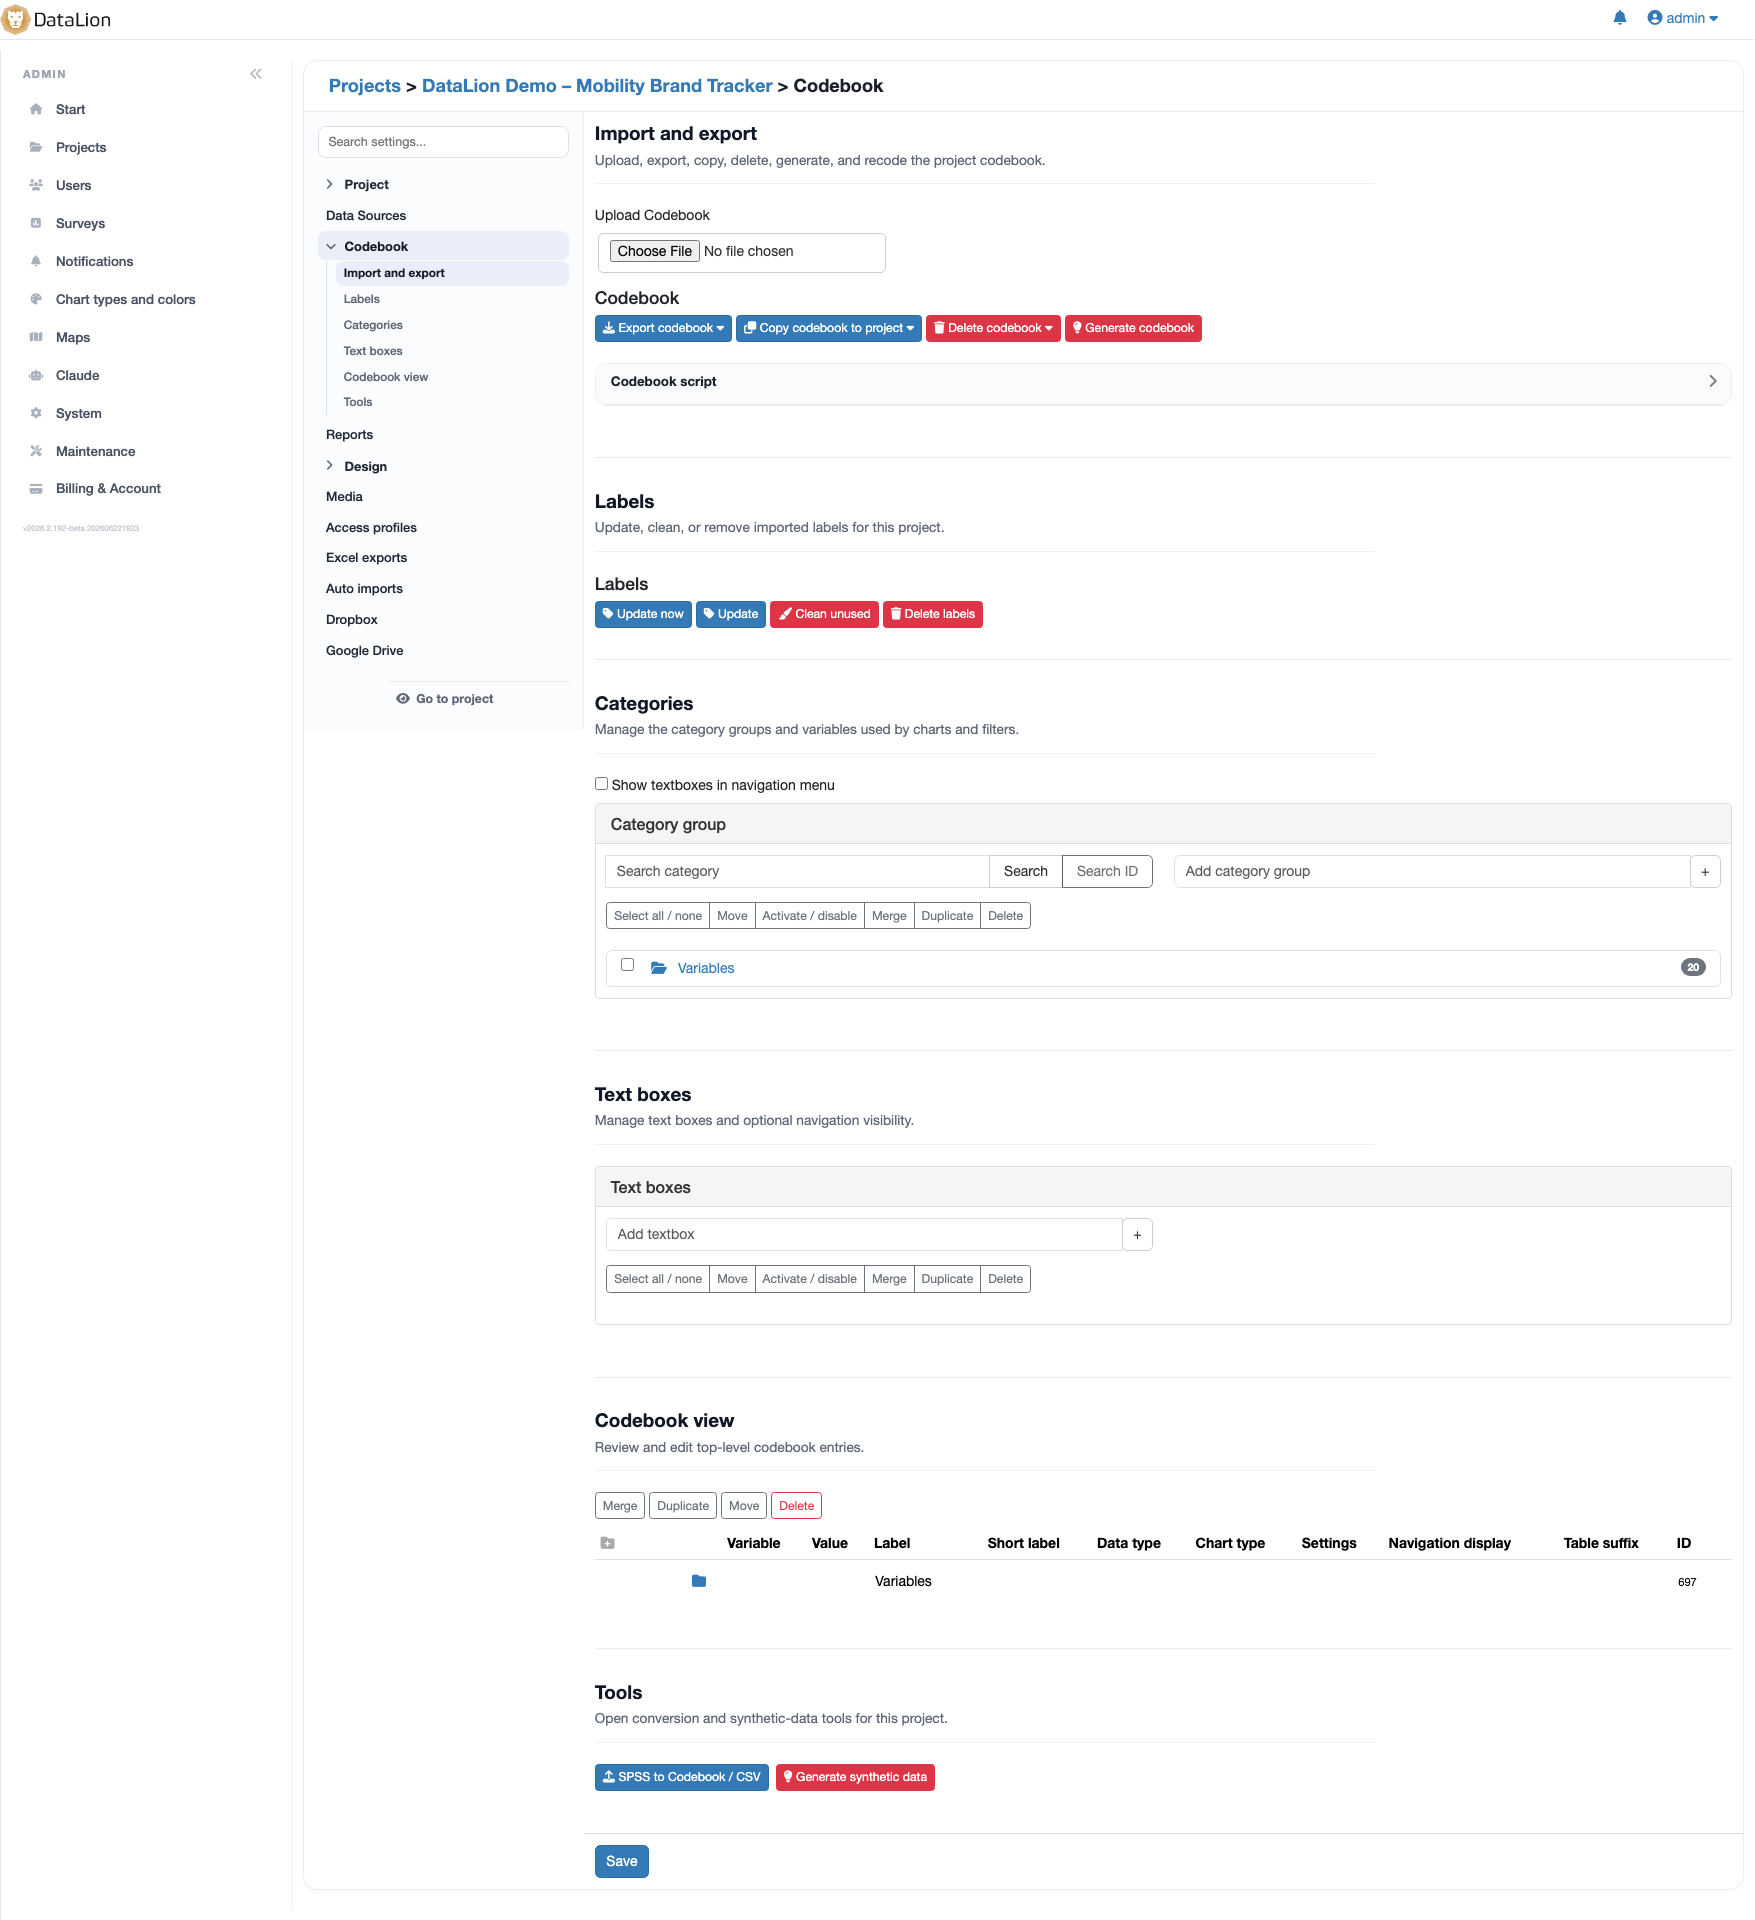This screenshot has height=1920, width=1755.
Task: Click the Surveys icon in sidebar
Action: (36, 223)
